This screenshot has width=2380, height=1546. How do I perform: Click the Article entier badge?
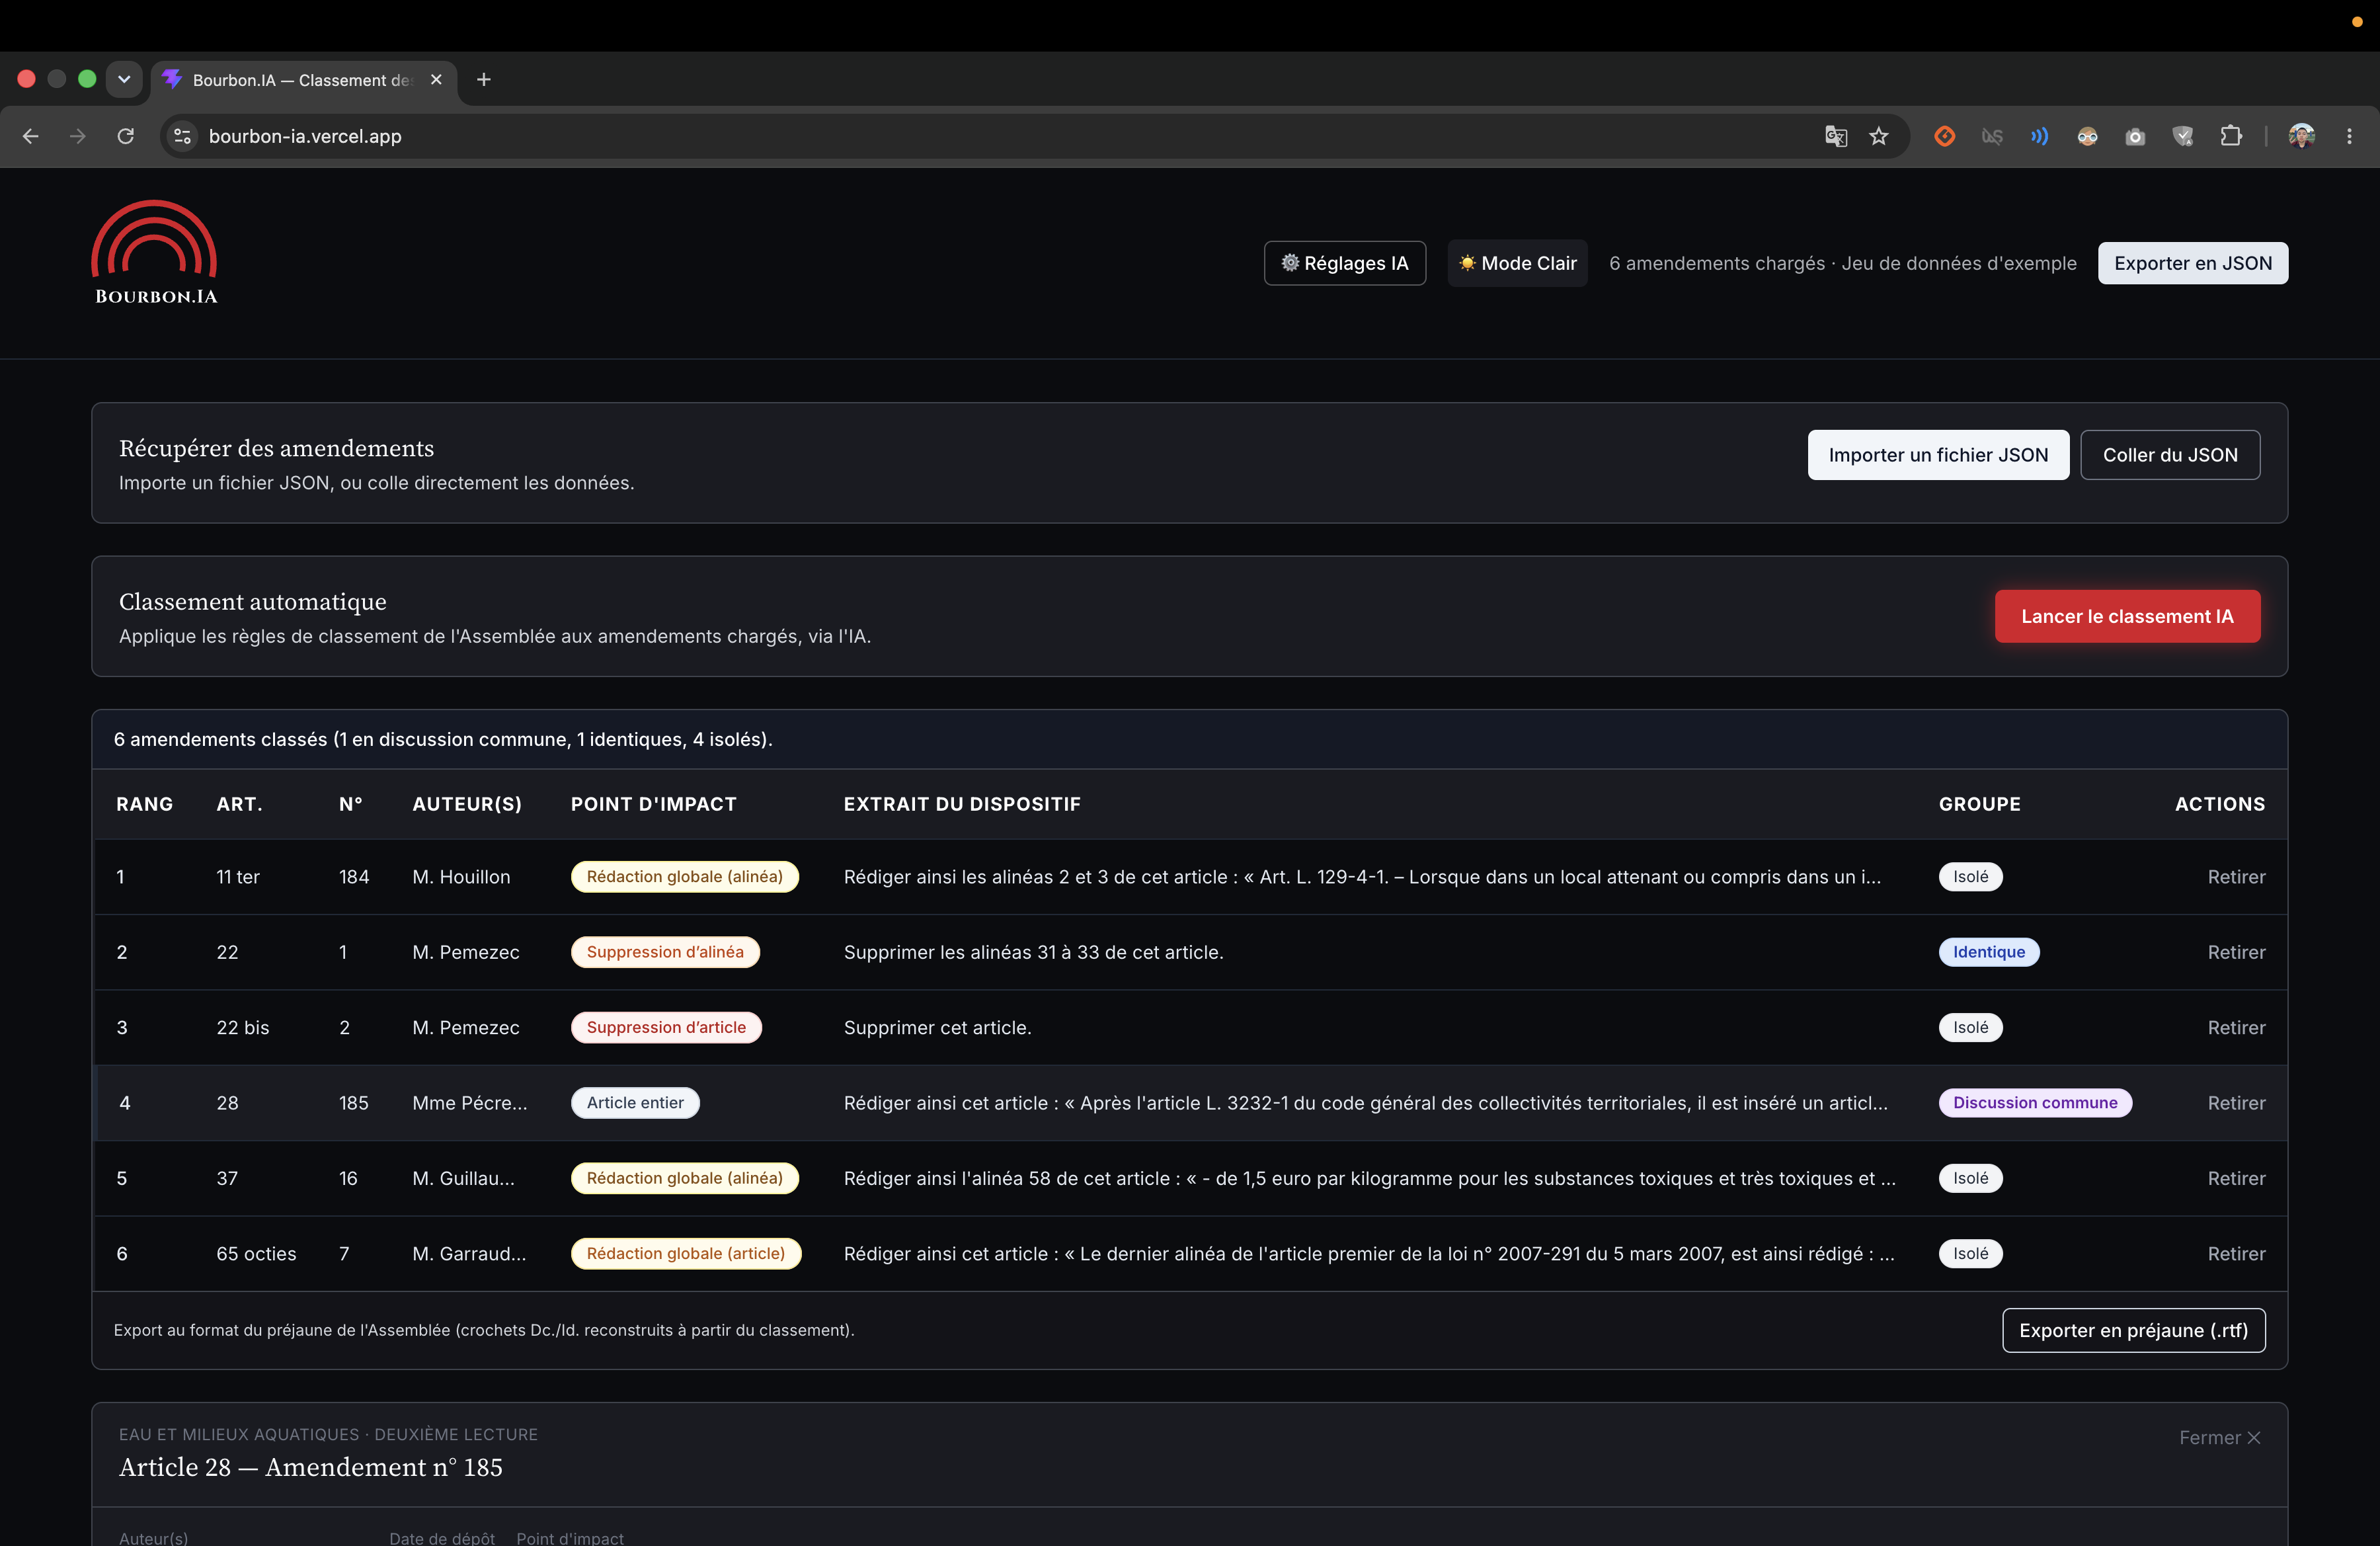[635, 1103]
